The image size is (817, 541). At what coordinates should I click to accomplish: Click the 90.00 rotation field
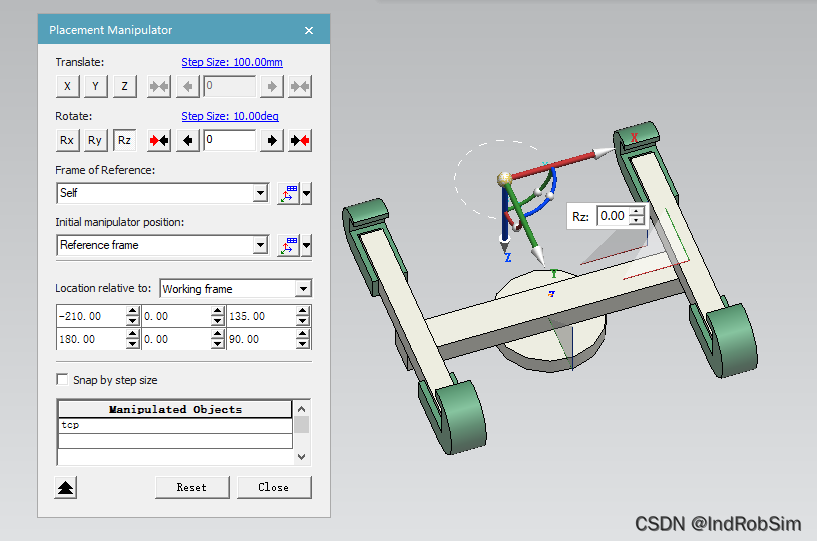tap(262, 339)
